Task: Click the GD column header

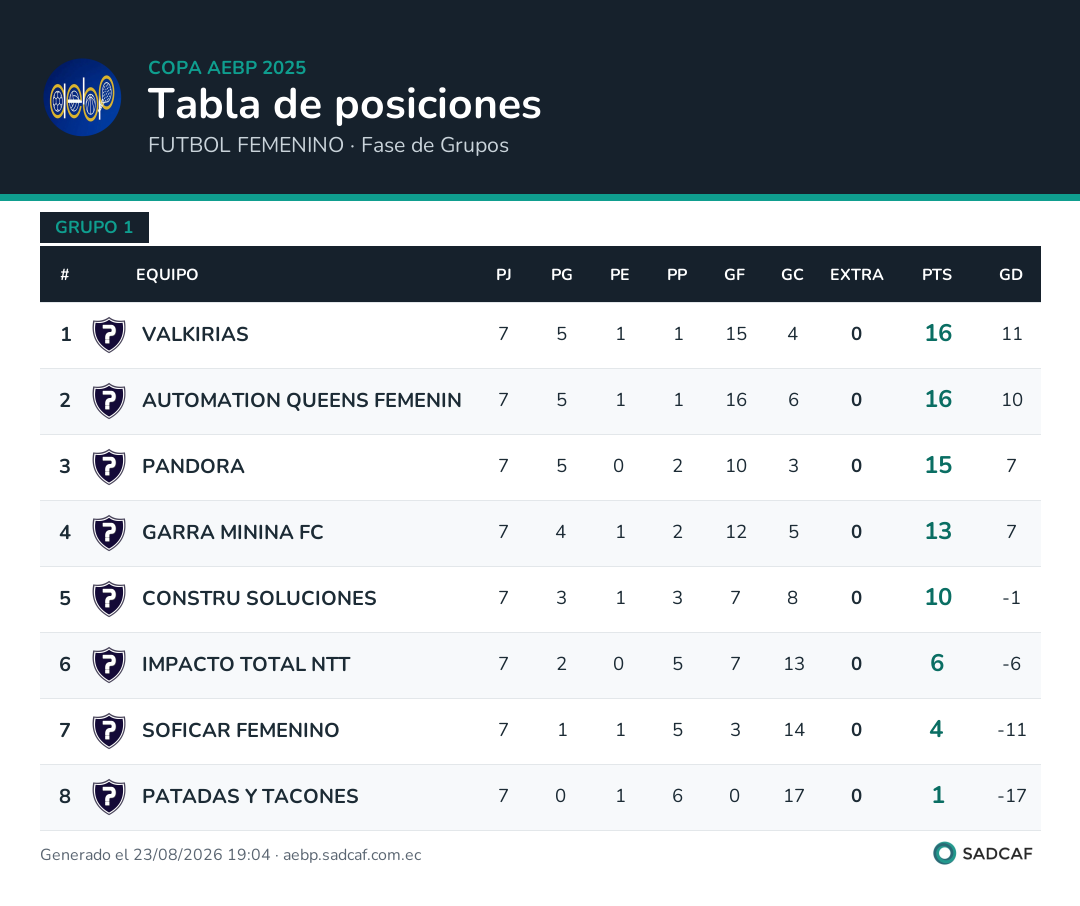Action: [x=1010, y=274]
